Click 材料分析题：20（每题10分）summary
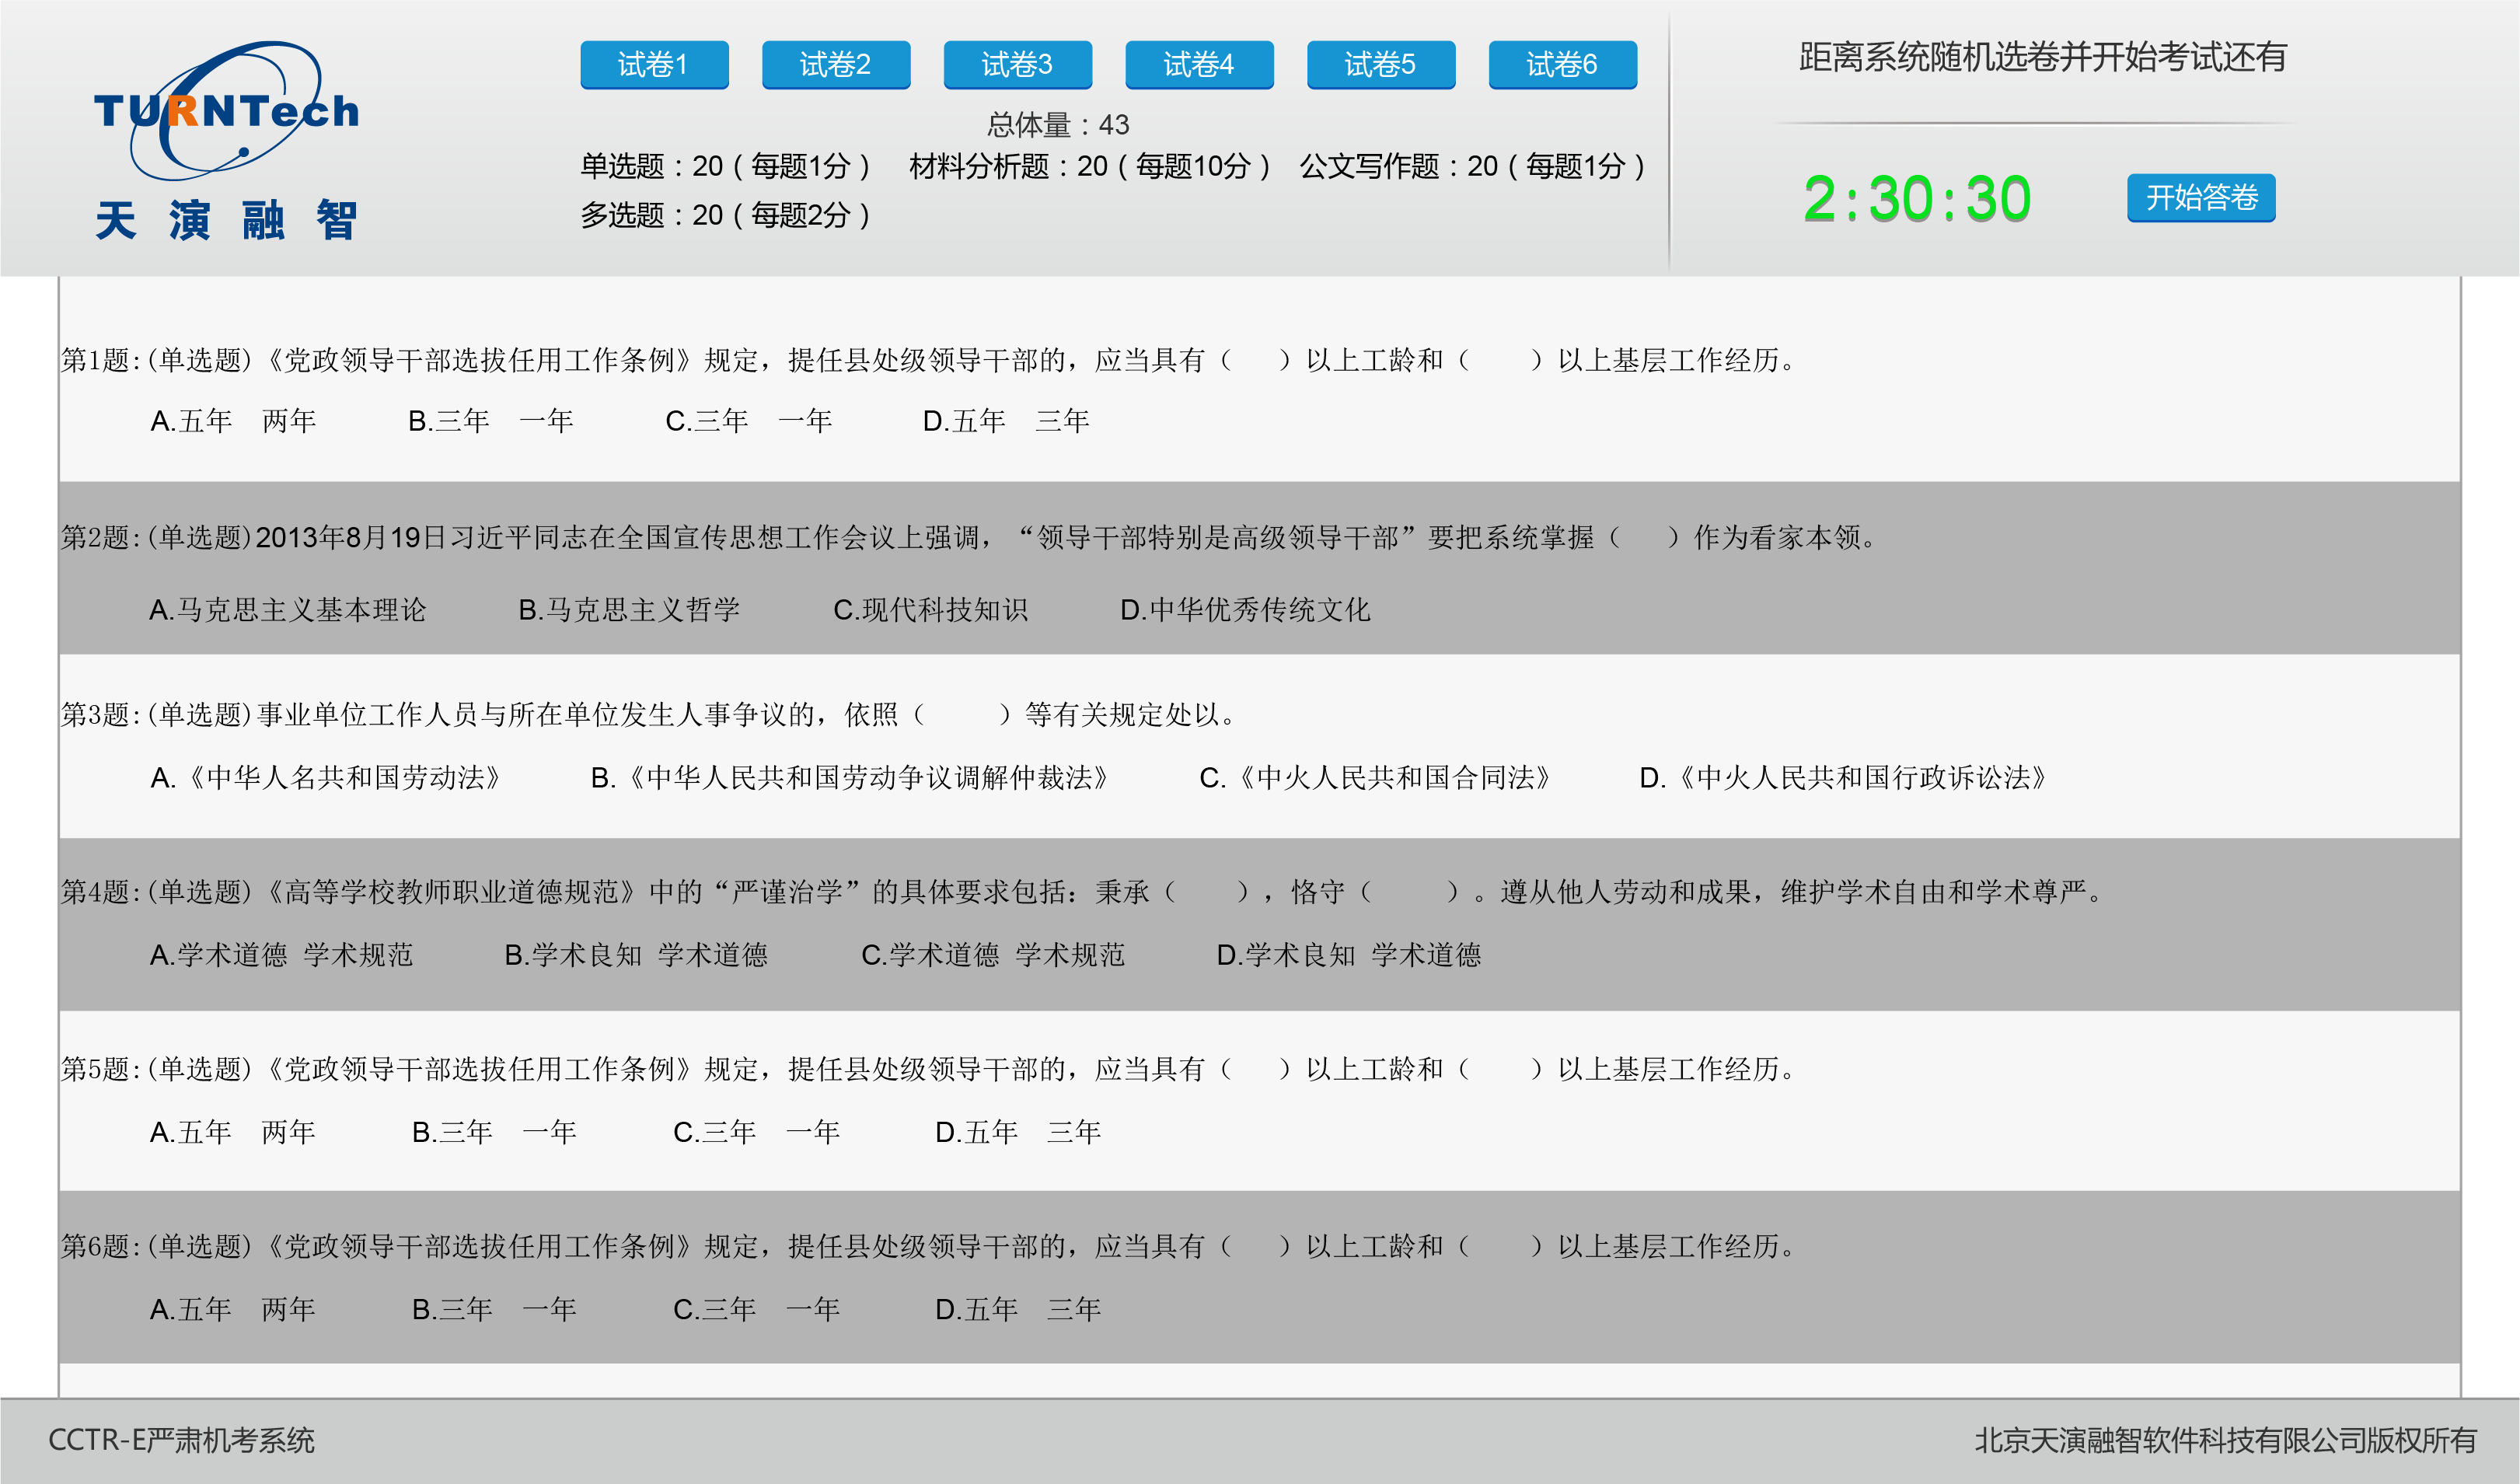 point(1090,166)
